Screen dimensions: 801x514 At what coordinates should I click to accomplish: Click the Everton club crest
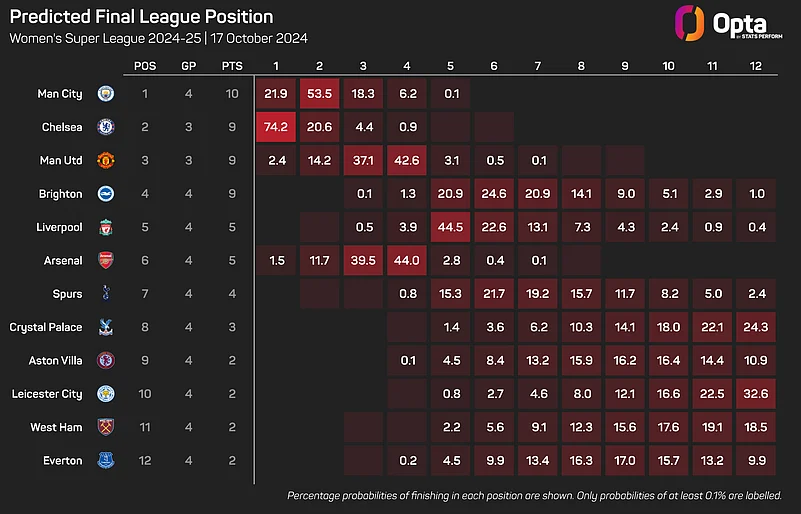[106, 460]
